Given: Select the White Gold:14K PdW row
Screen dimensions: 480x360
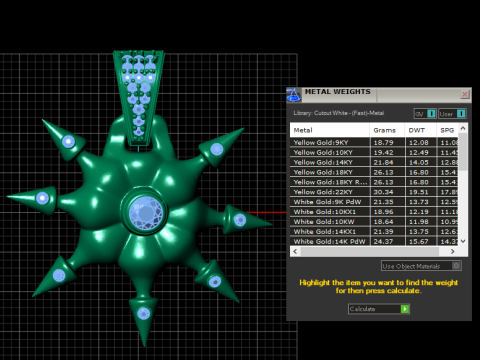Looking at the screenshot, I should pyautogui.click(x=374, y=241).
